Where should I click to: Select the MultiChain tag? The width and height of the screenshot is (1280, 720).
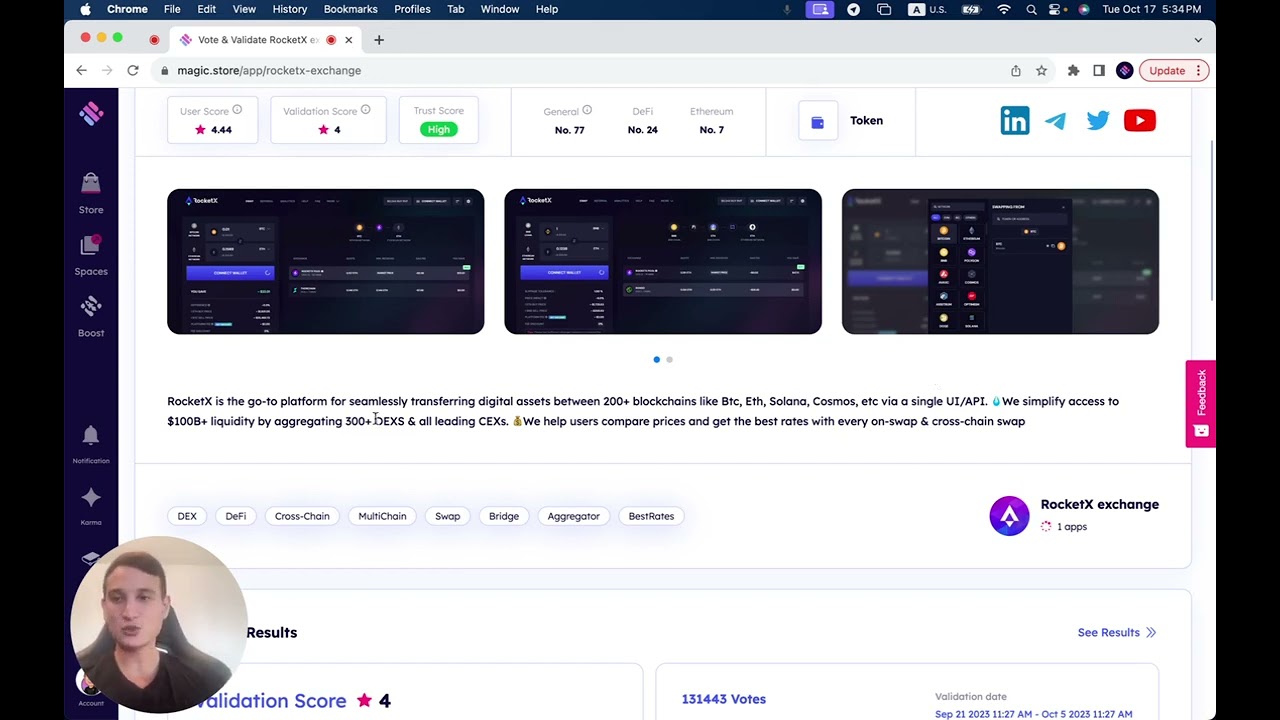pyautogui.click(x=382, y=516)
